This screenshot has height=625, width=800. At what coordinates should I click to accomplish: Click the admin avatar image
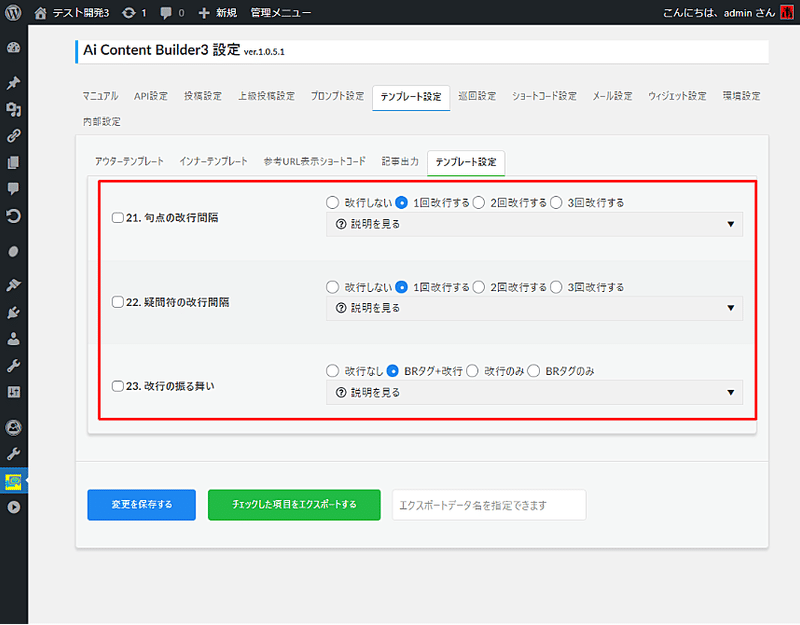(787, 12)
